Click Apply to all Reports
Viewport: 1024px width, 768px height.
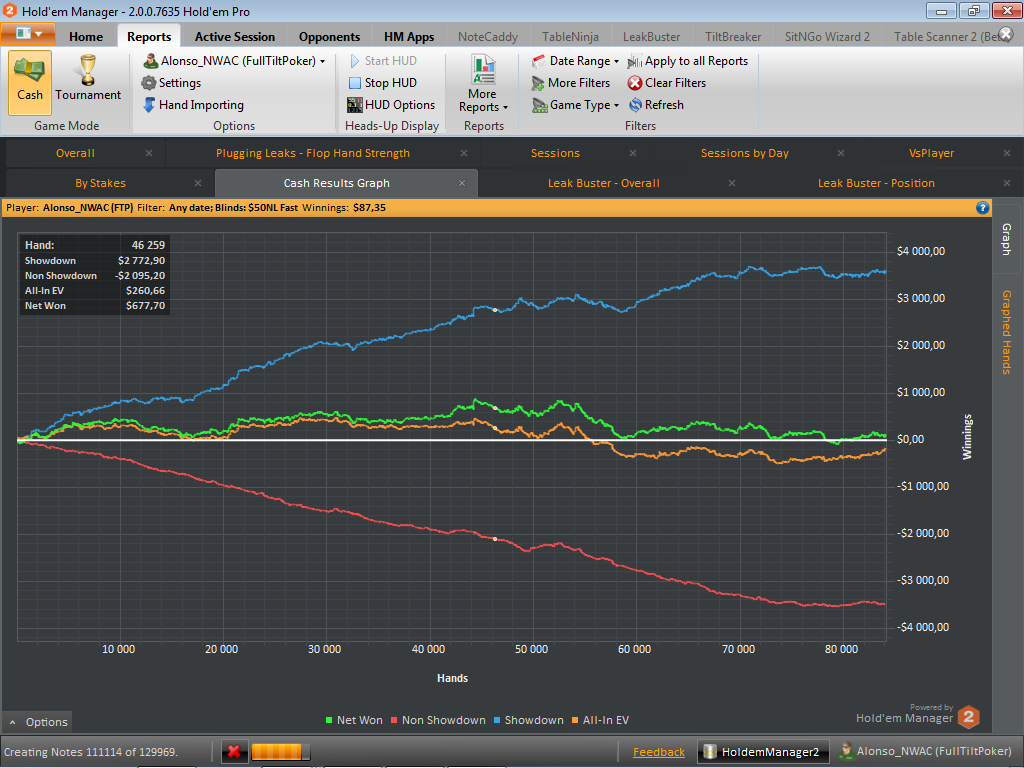688,61
